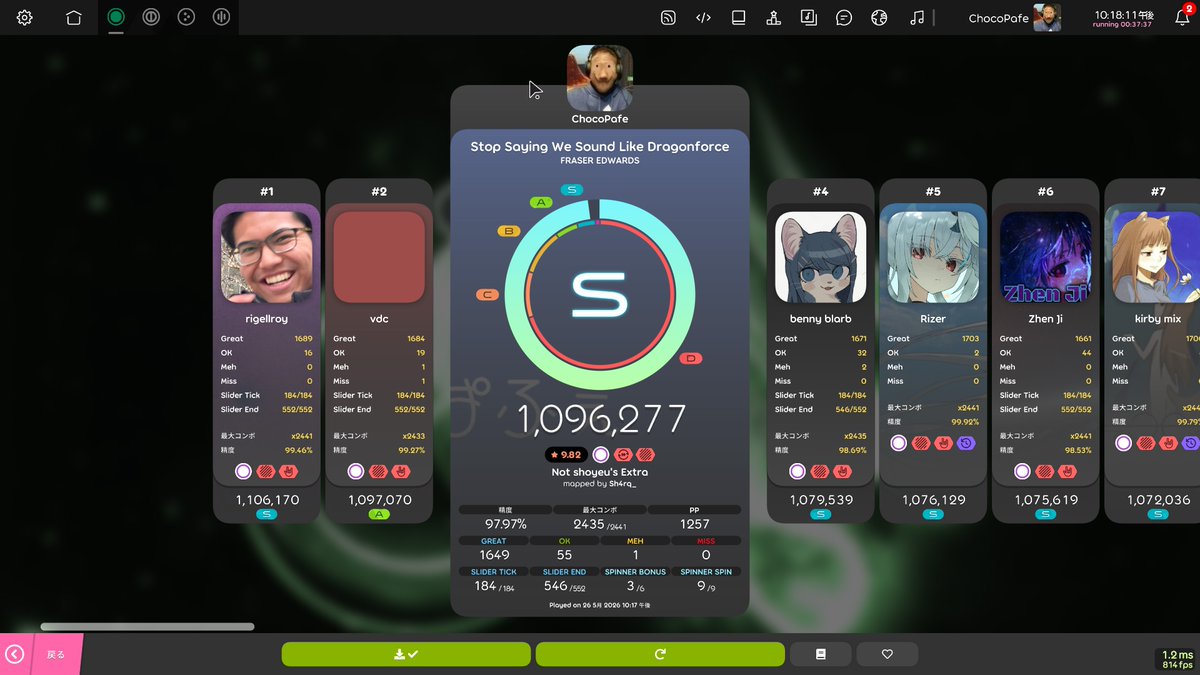
Task: Click the total score 1,096,277
Action: [x=600, y=420]
